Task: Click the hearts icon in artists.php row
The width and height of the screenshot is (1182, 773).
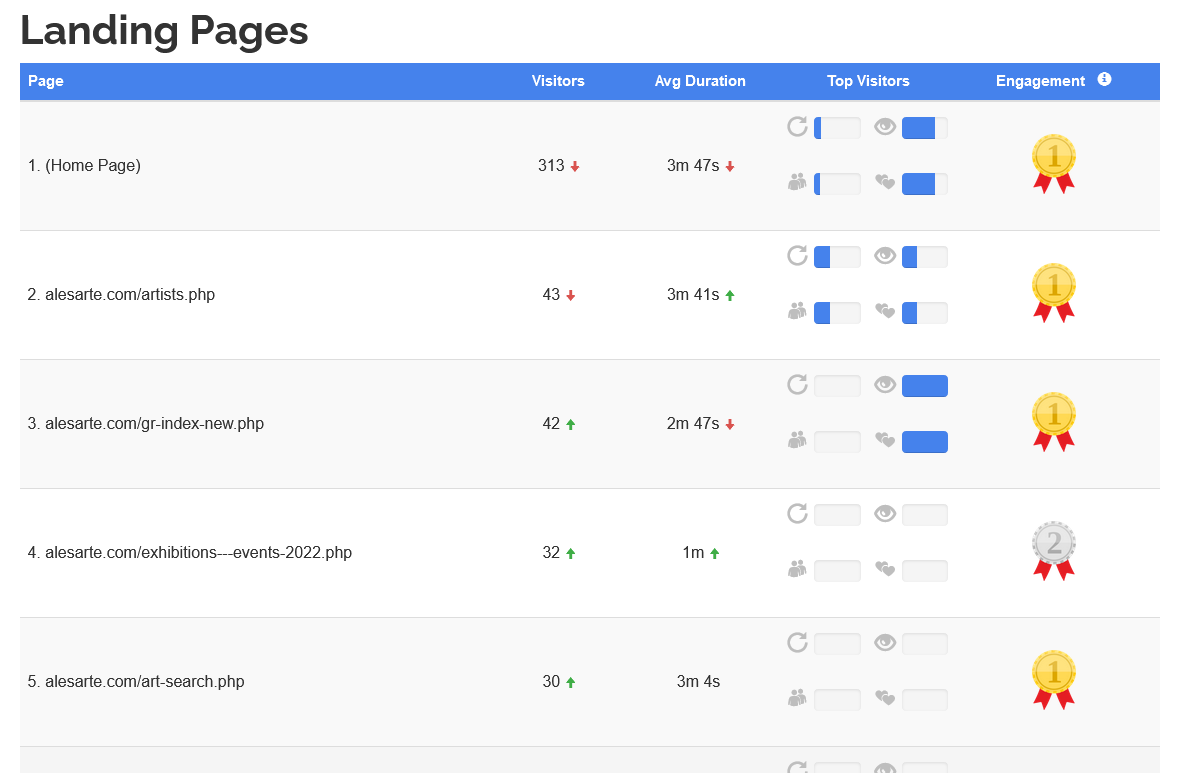Action: point(885,311)
